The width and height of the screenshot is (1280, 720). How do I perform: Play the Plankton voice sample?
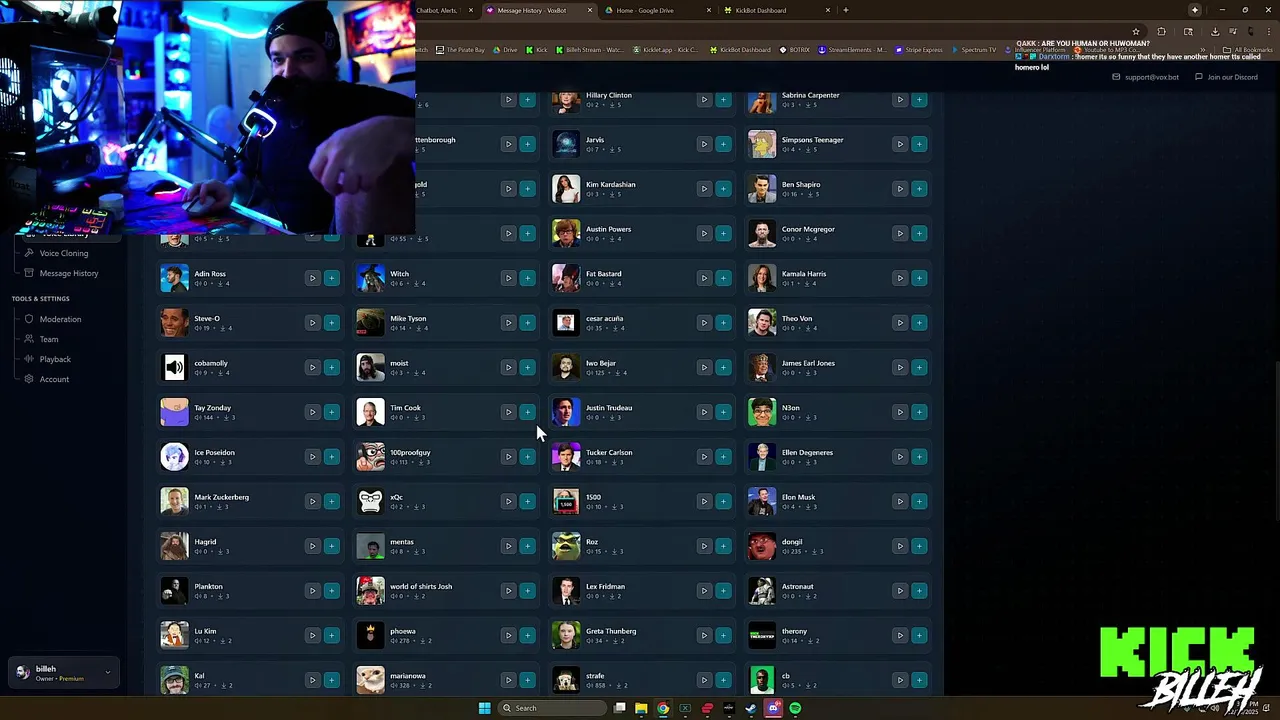coord(312,591)
